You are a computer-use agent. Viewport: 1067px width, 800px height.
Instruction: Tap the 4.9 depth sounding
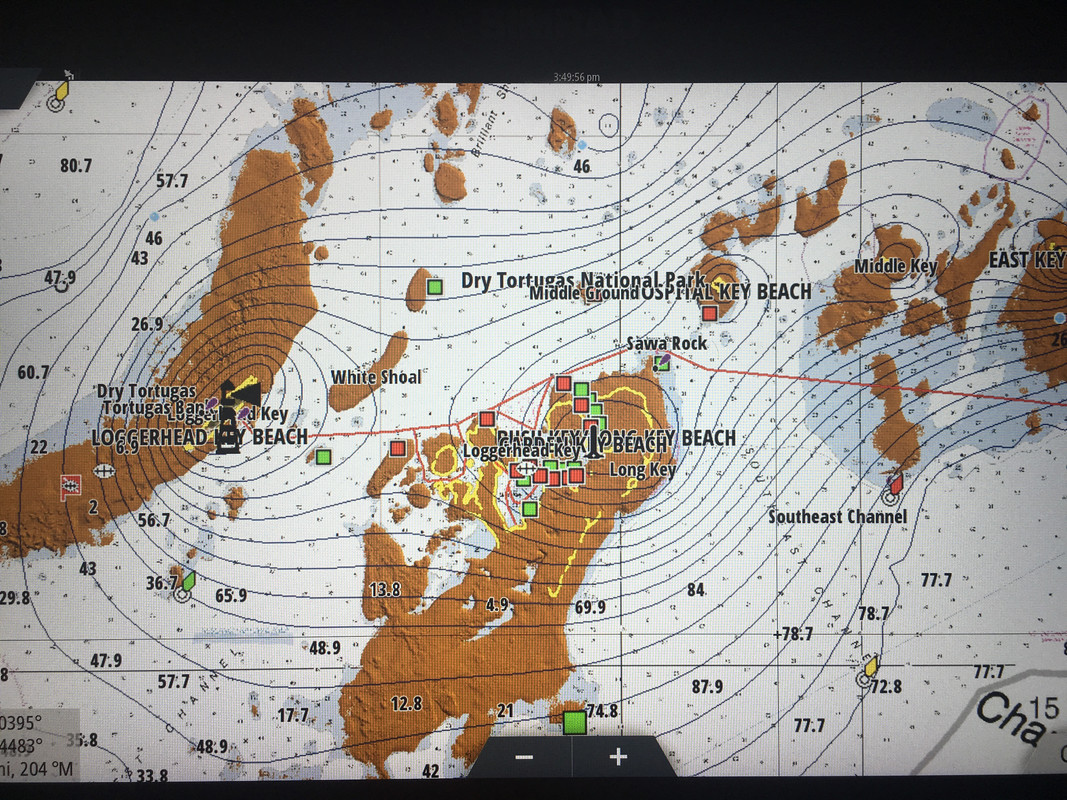497,604
